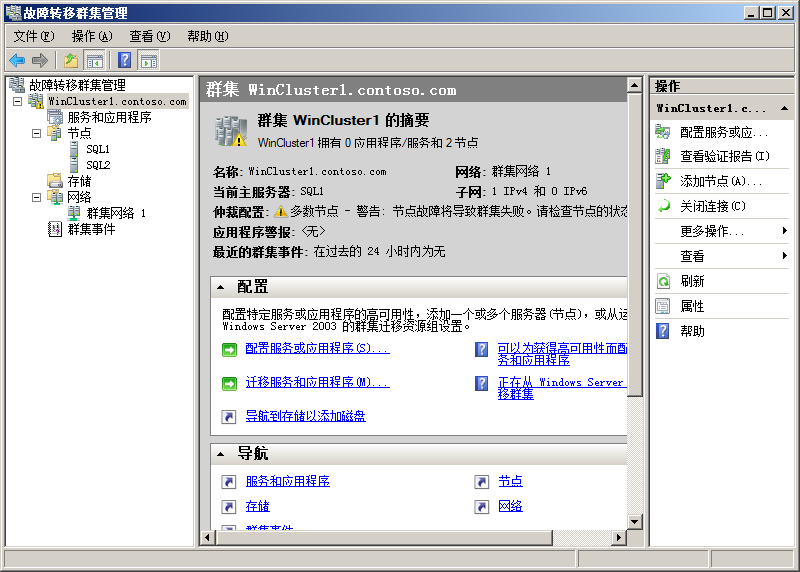This screenshot has height=572, width=800.
Task: Collapse the 节点 tree node
Action: [37, 133]
